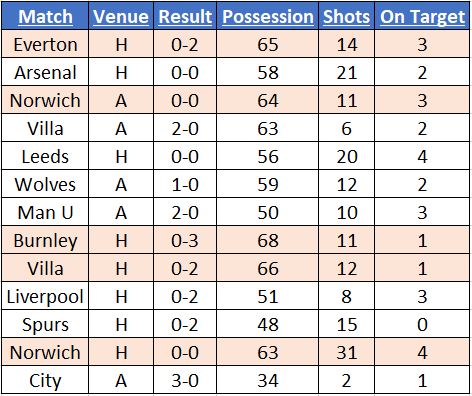Select the possession value 68 cell
This screenshot has height=396, width=472.
(x=268, y=240)
